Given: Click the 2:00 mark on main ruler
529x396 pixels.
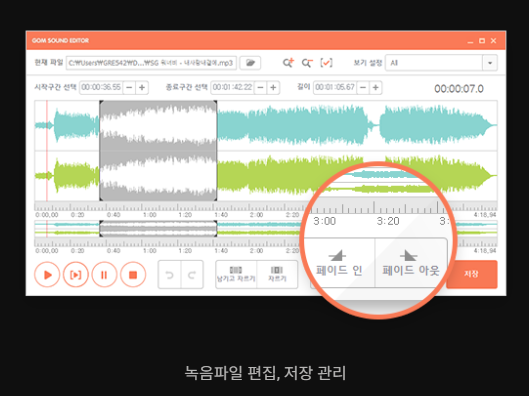Looking at the screenshot, I should click(256, 215).
